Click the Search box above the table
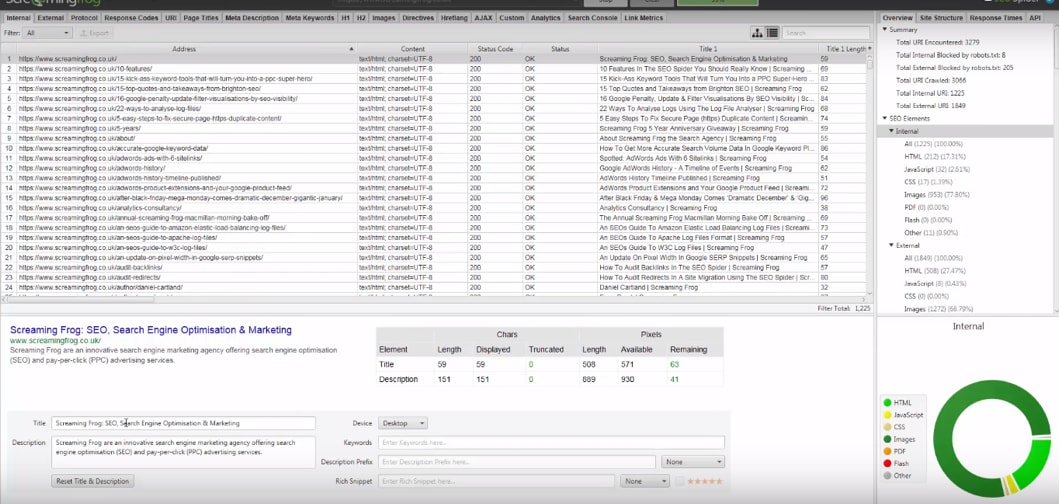Viewport: 1059px width, 504px height. pos(825,32)
